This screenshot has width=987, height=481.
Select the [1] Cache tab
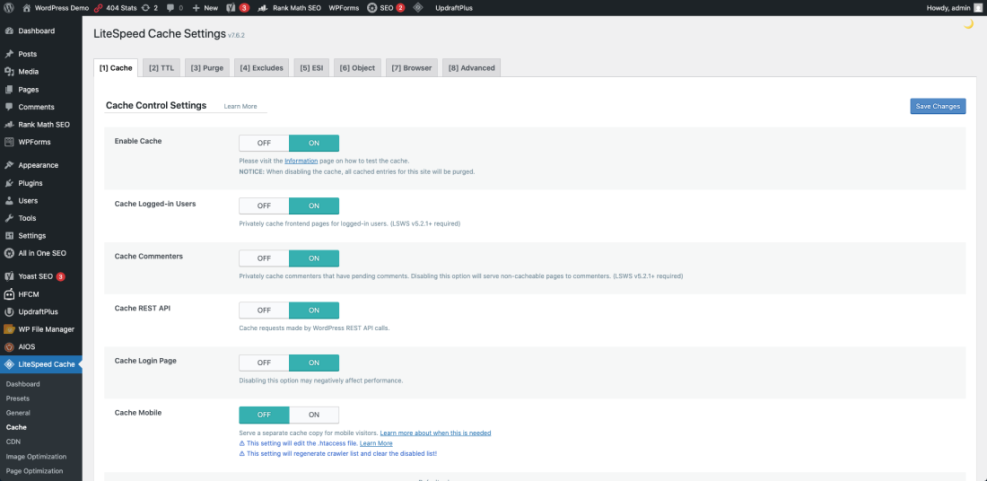pos(116,68)
